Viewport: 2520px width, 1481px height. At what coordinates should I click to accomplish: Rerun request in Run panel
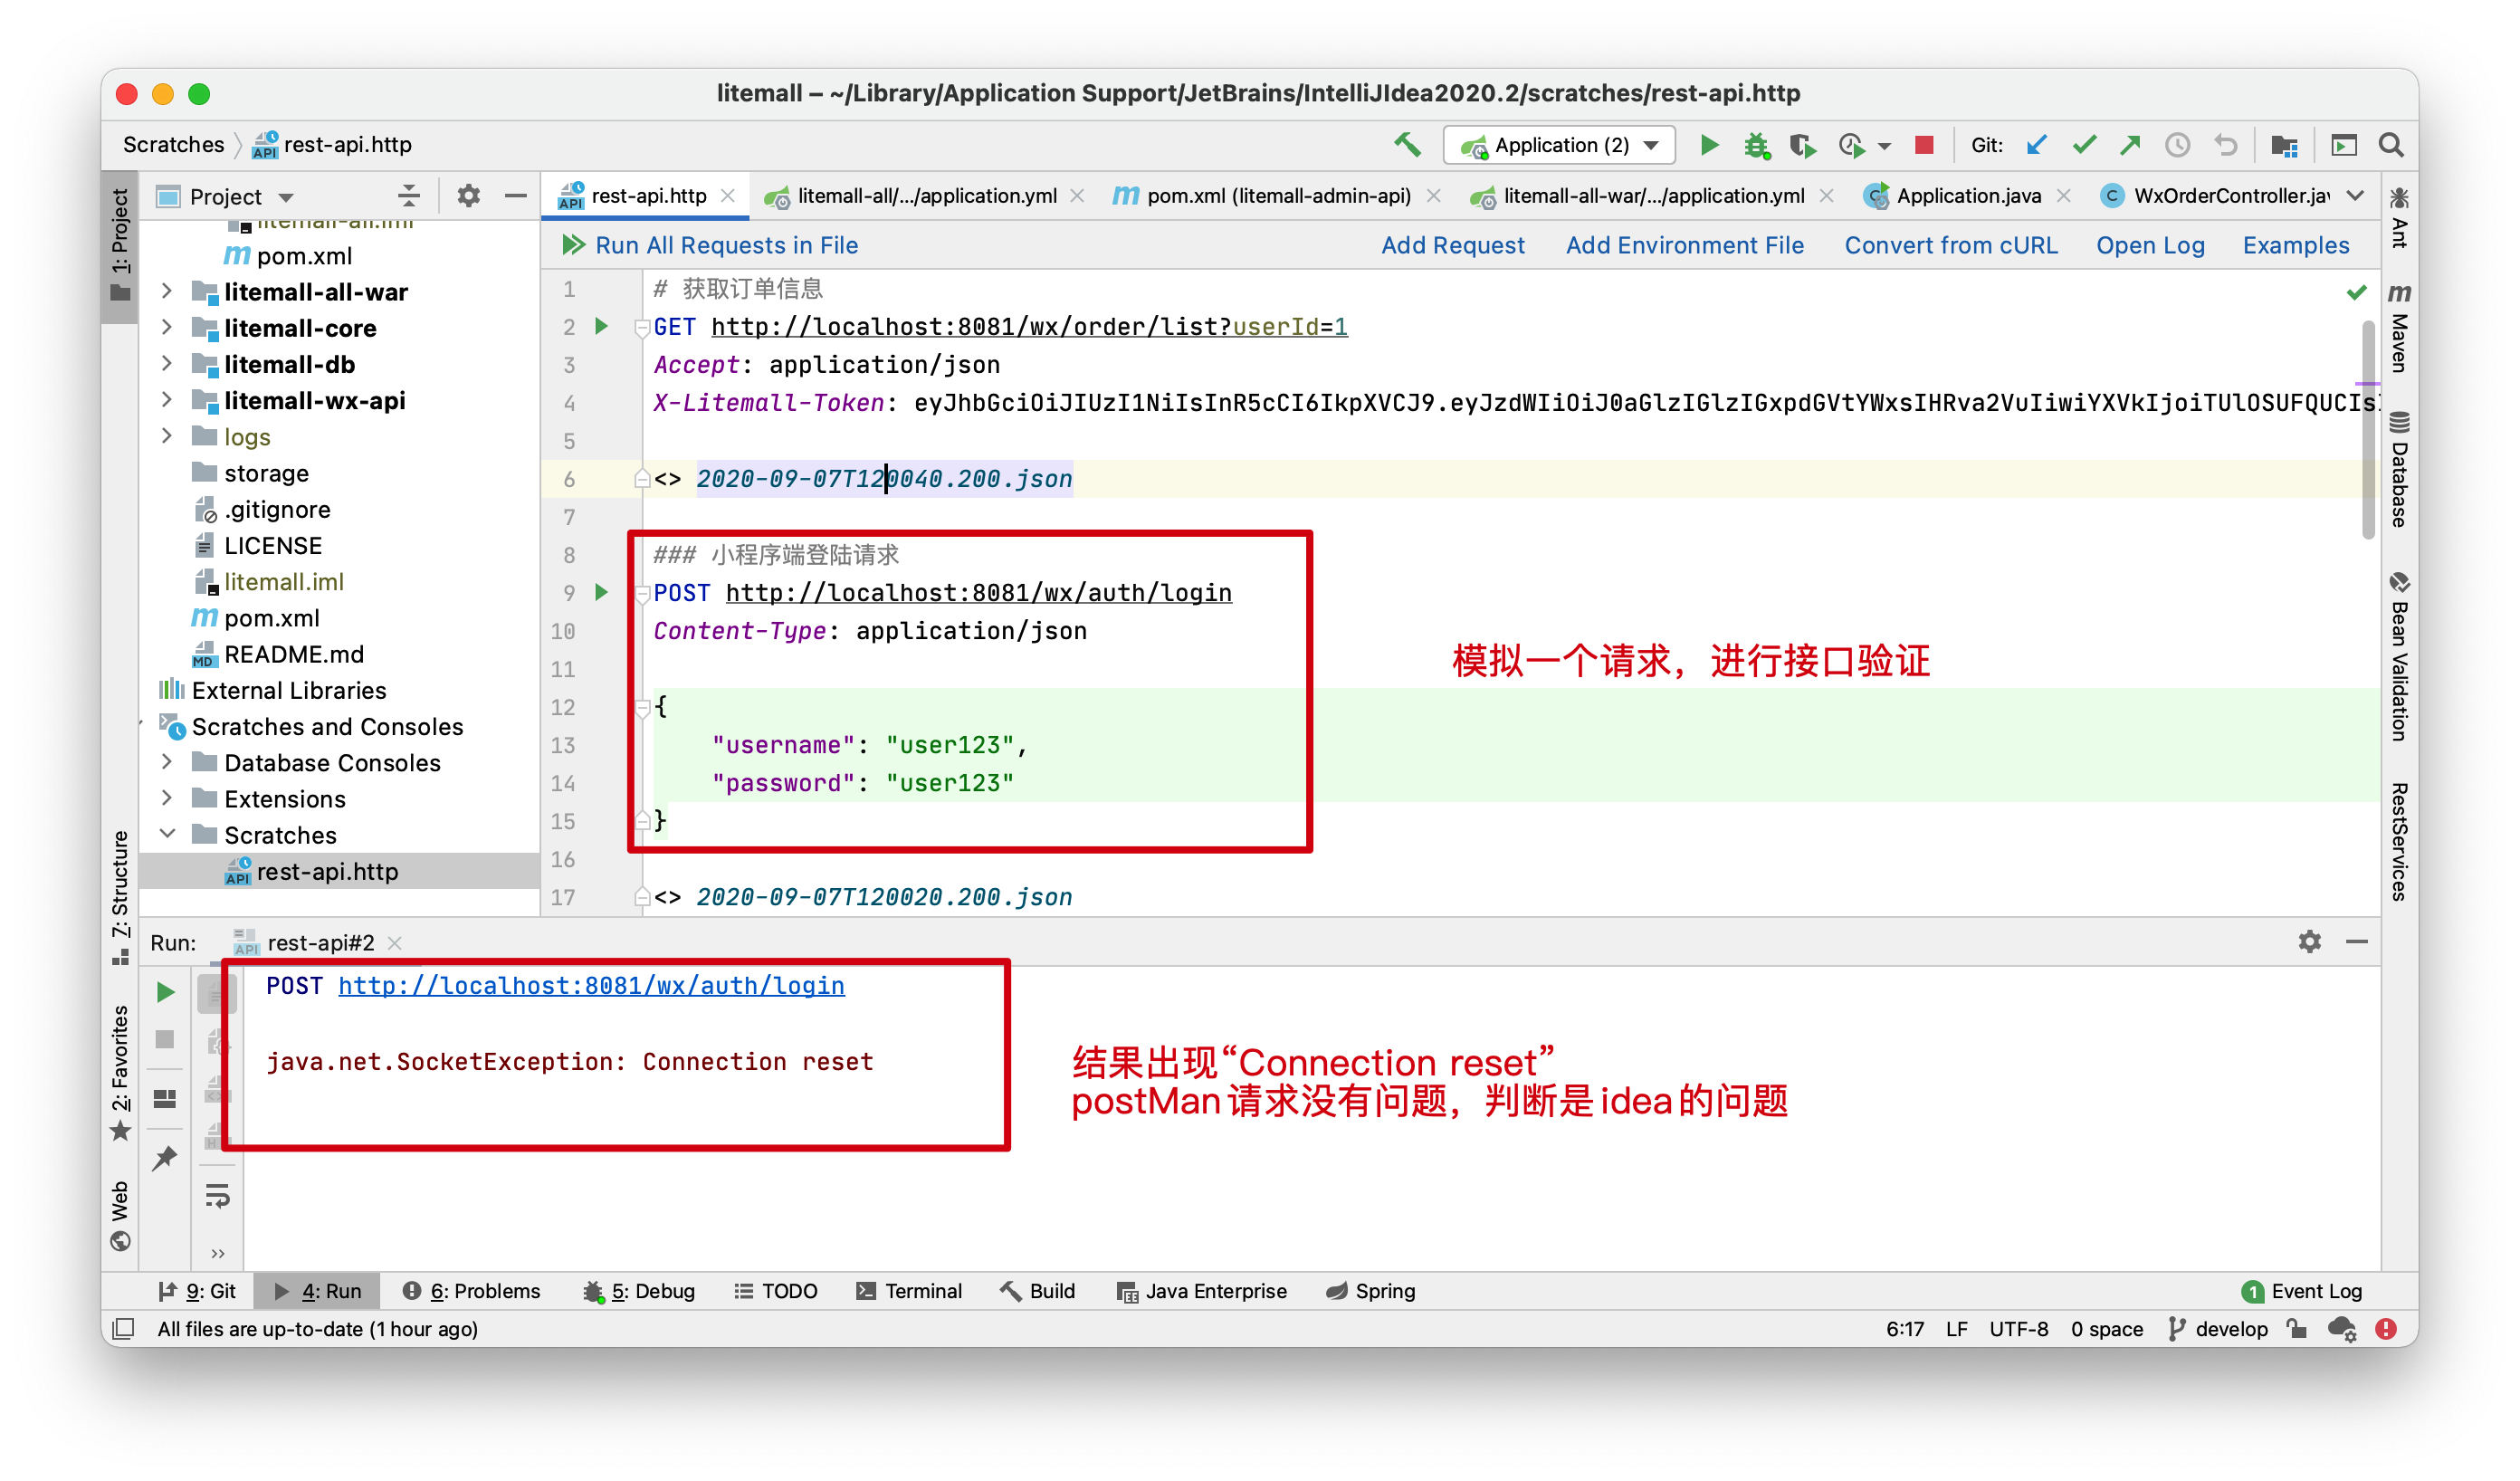click(165, 992)
